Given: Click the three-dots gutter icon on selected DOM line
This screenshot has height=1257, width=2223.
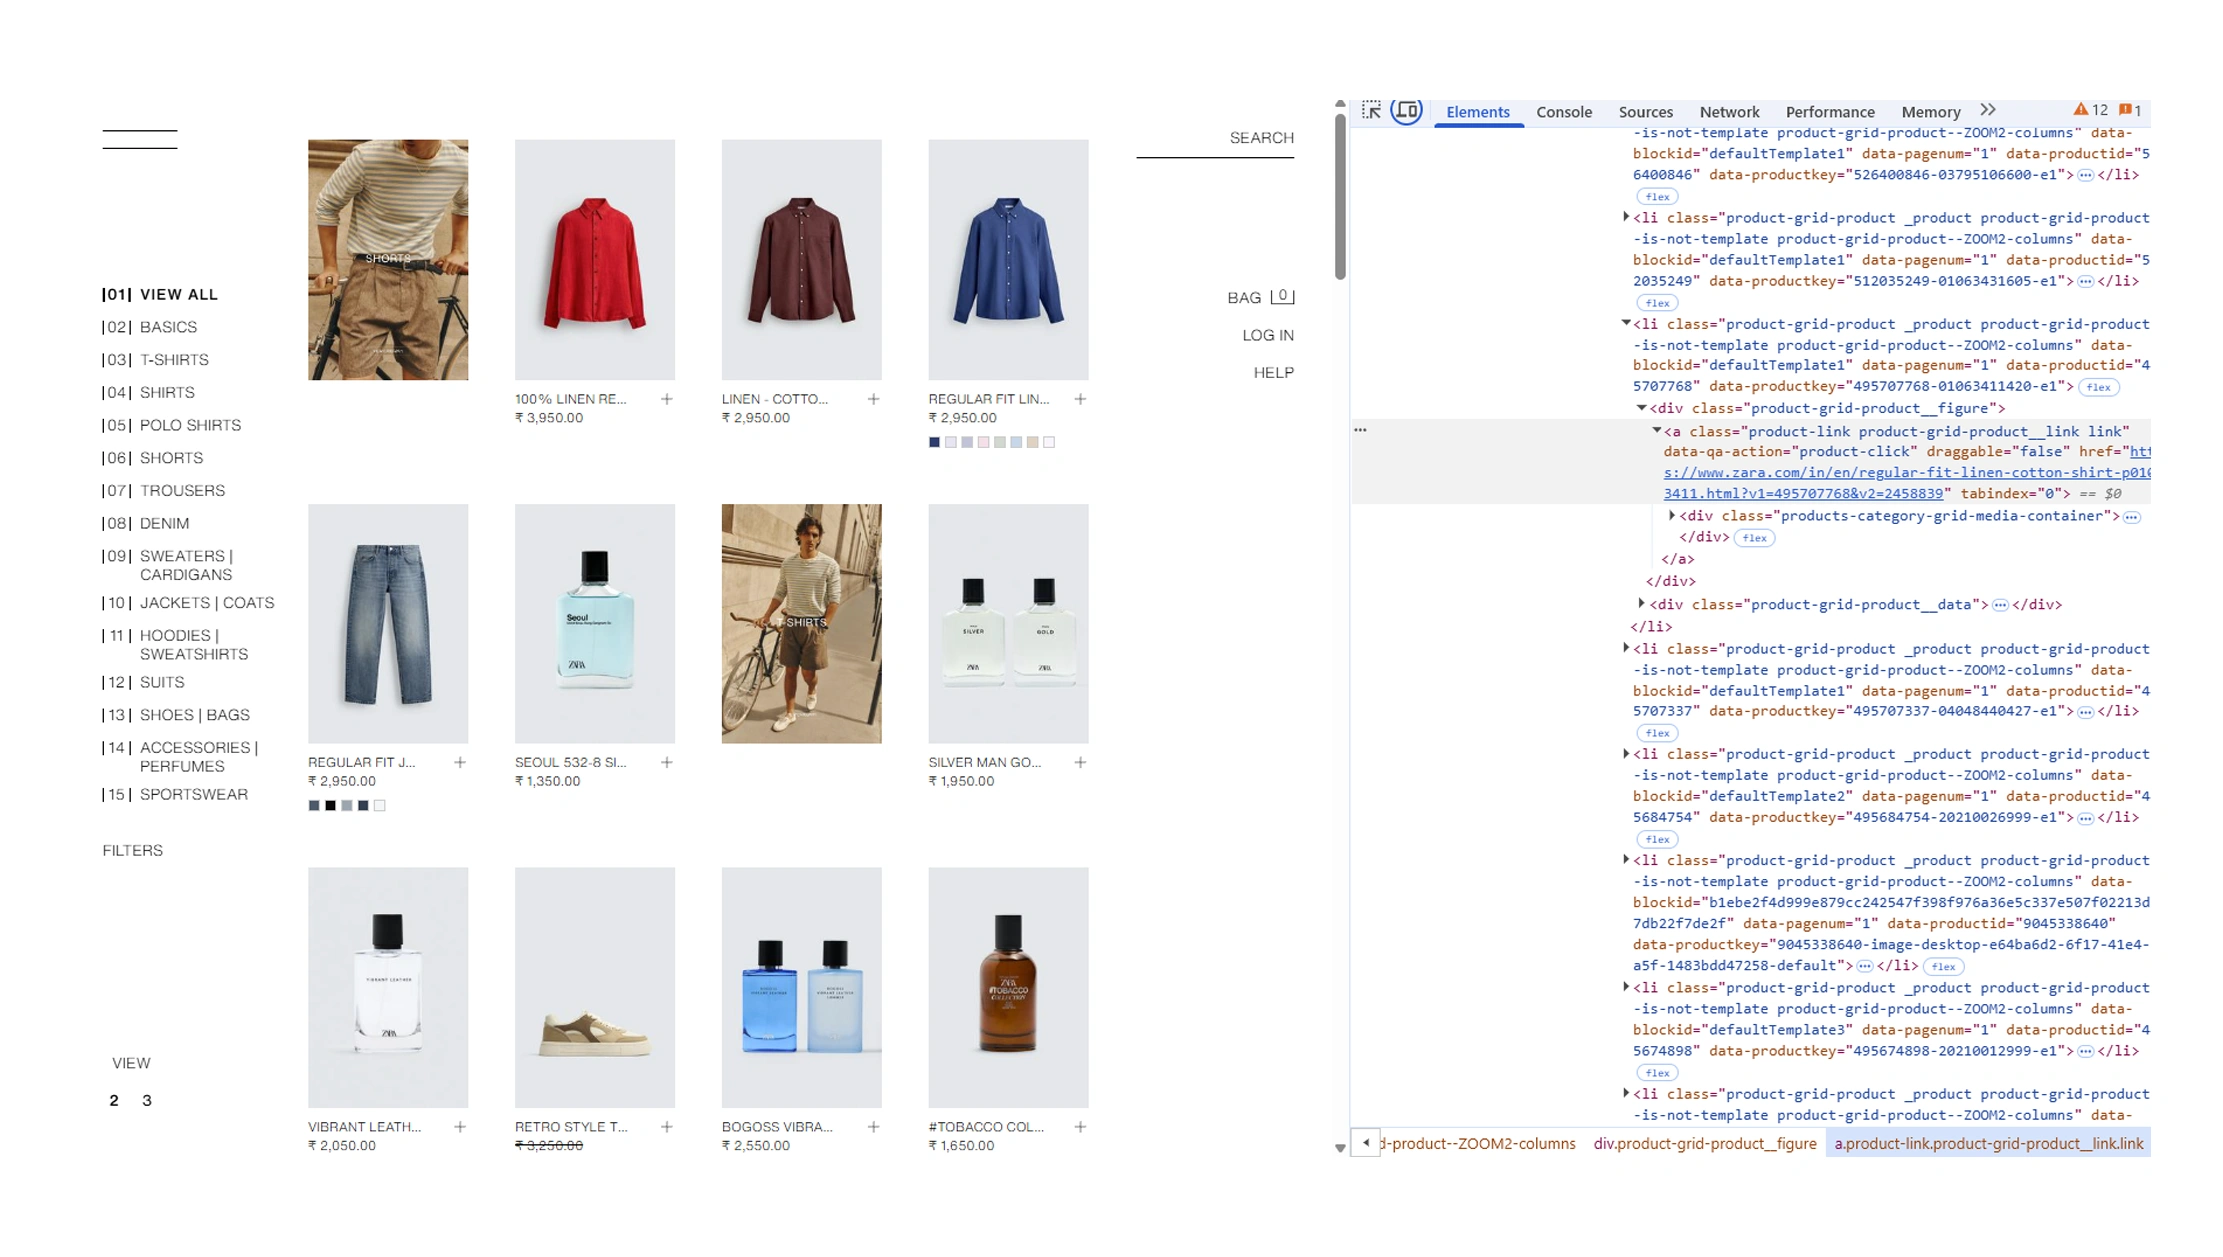Looking at the screenshot, I should 1360,430.
